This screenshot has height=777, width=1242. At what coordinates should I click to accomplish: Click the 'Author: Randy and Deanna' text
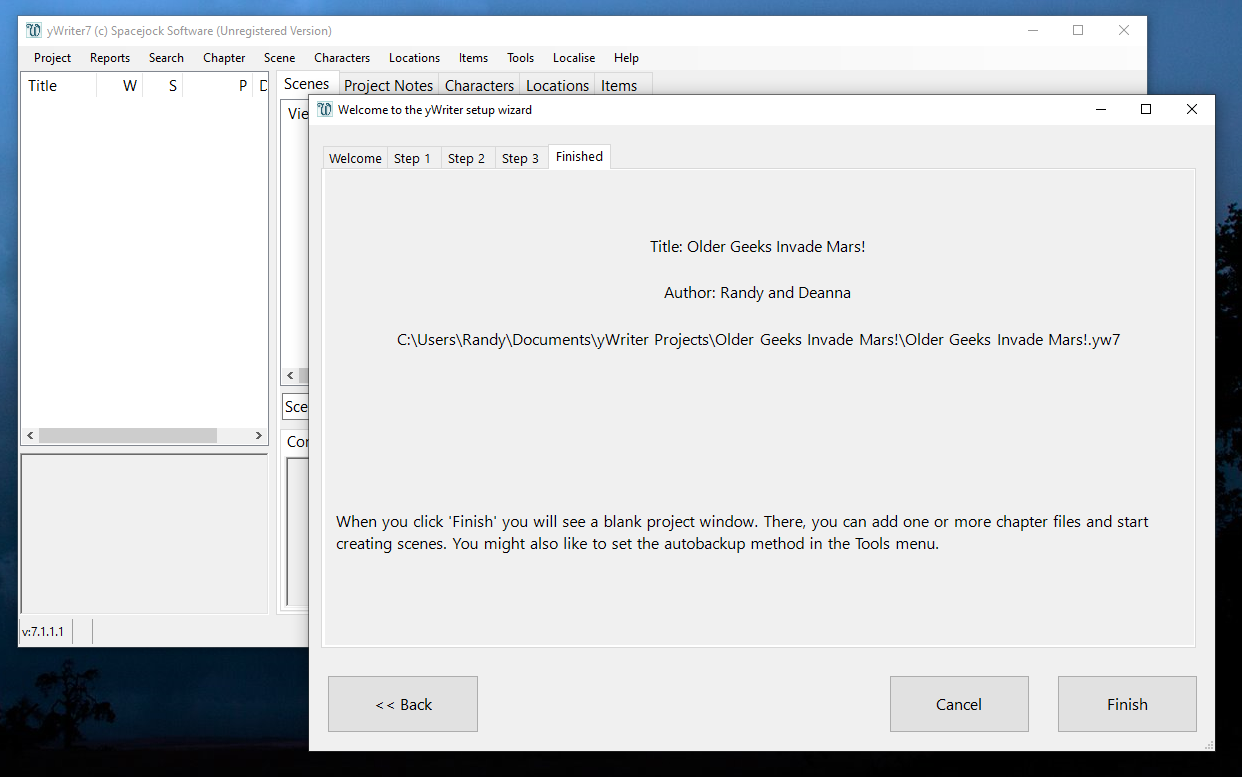[758, 293]
